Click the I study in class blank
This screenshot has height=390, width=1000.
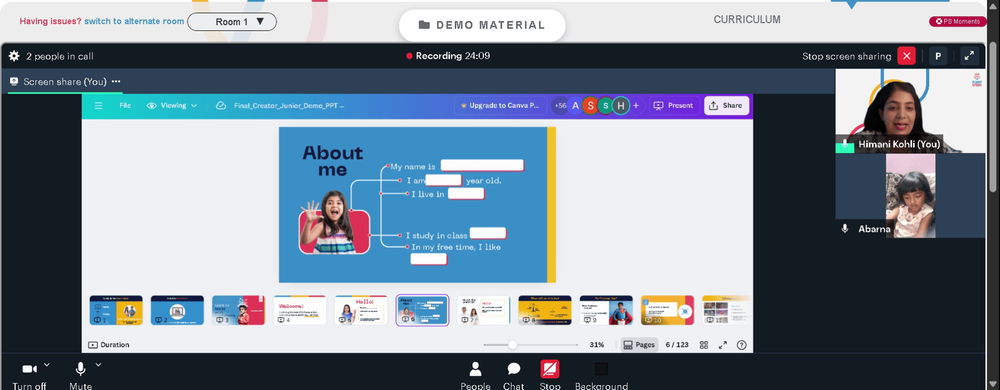pos(488,233)
